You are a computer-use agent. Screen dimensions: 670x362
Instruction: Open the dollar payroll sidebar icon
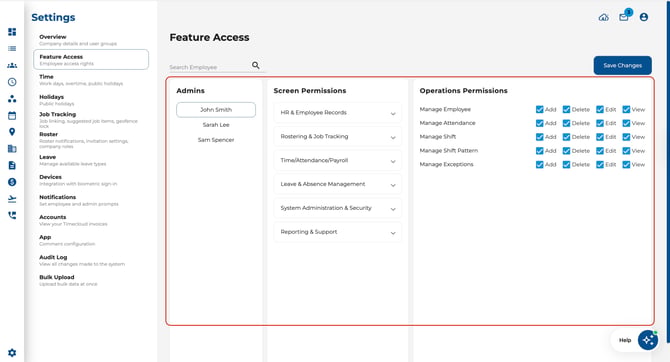12,182
